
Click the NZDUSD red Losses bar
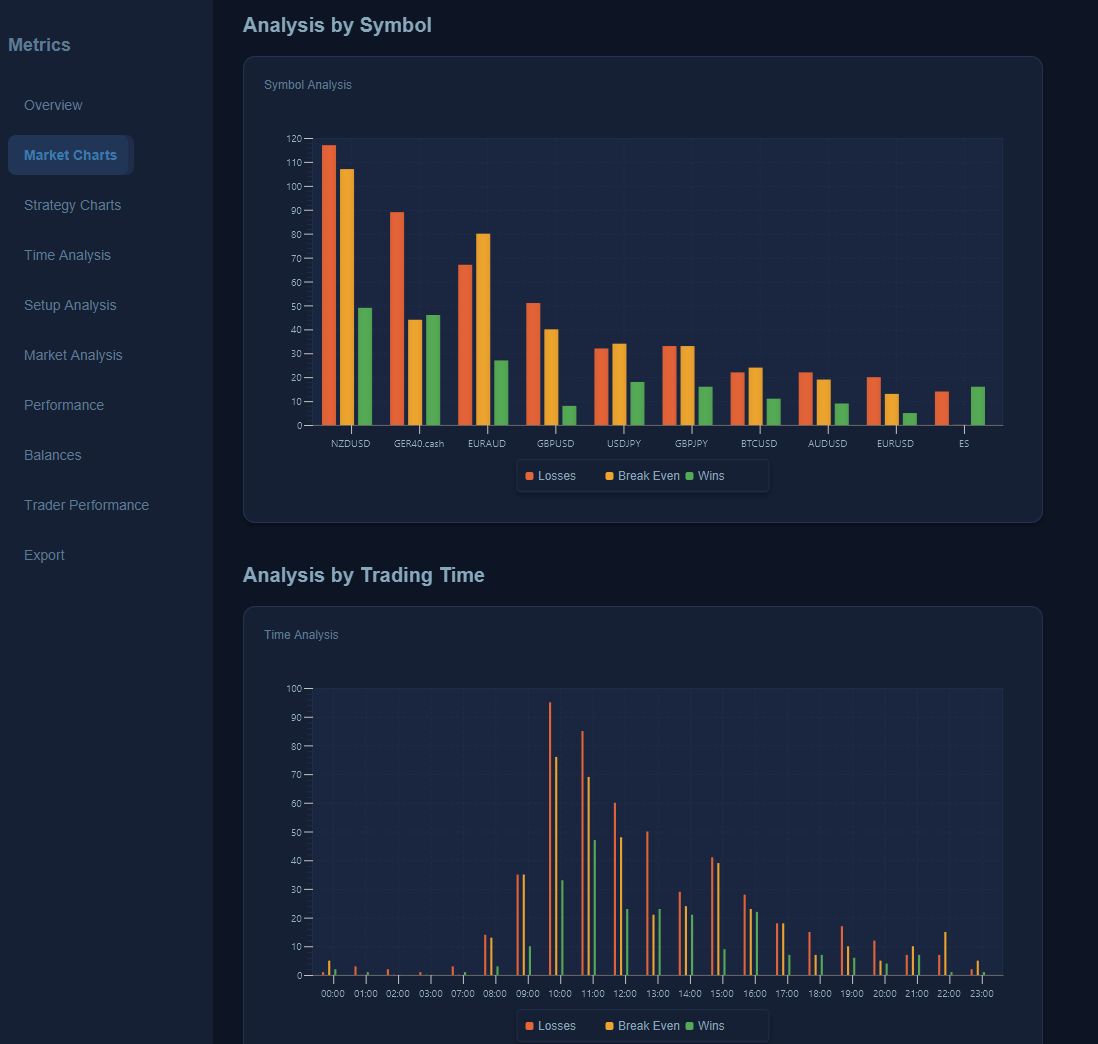pyautogui.click(x=329, y=285)
